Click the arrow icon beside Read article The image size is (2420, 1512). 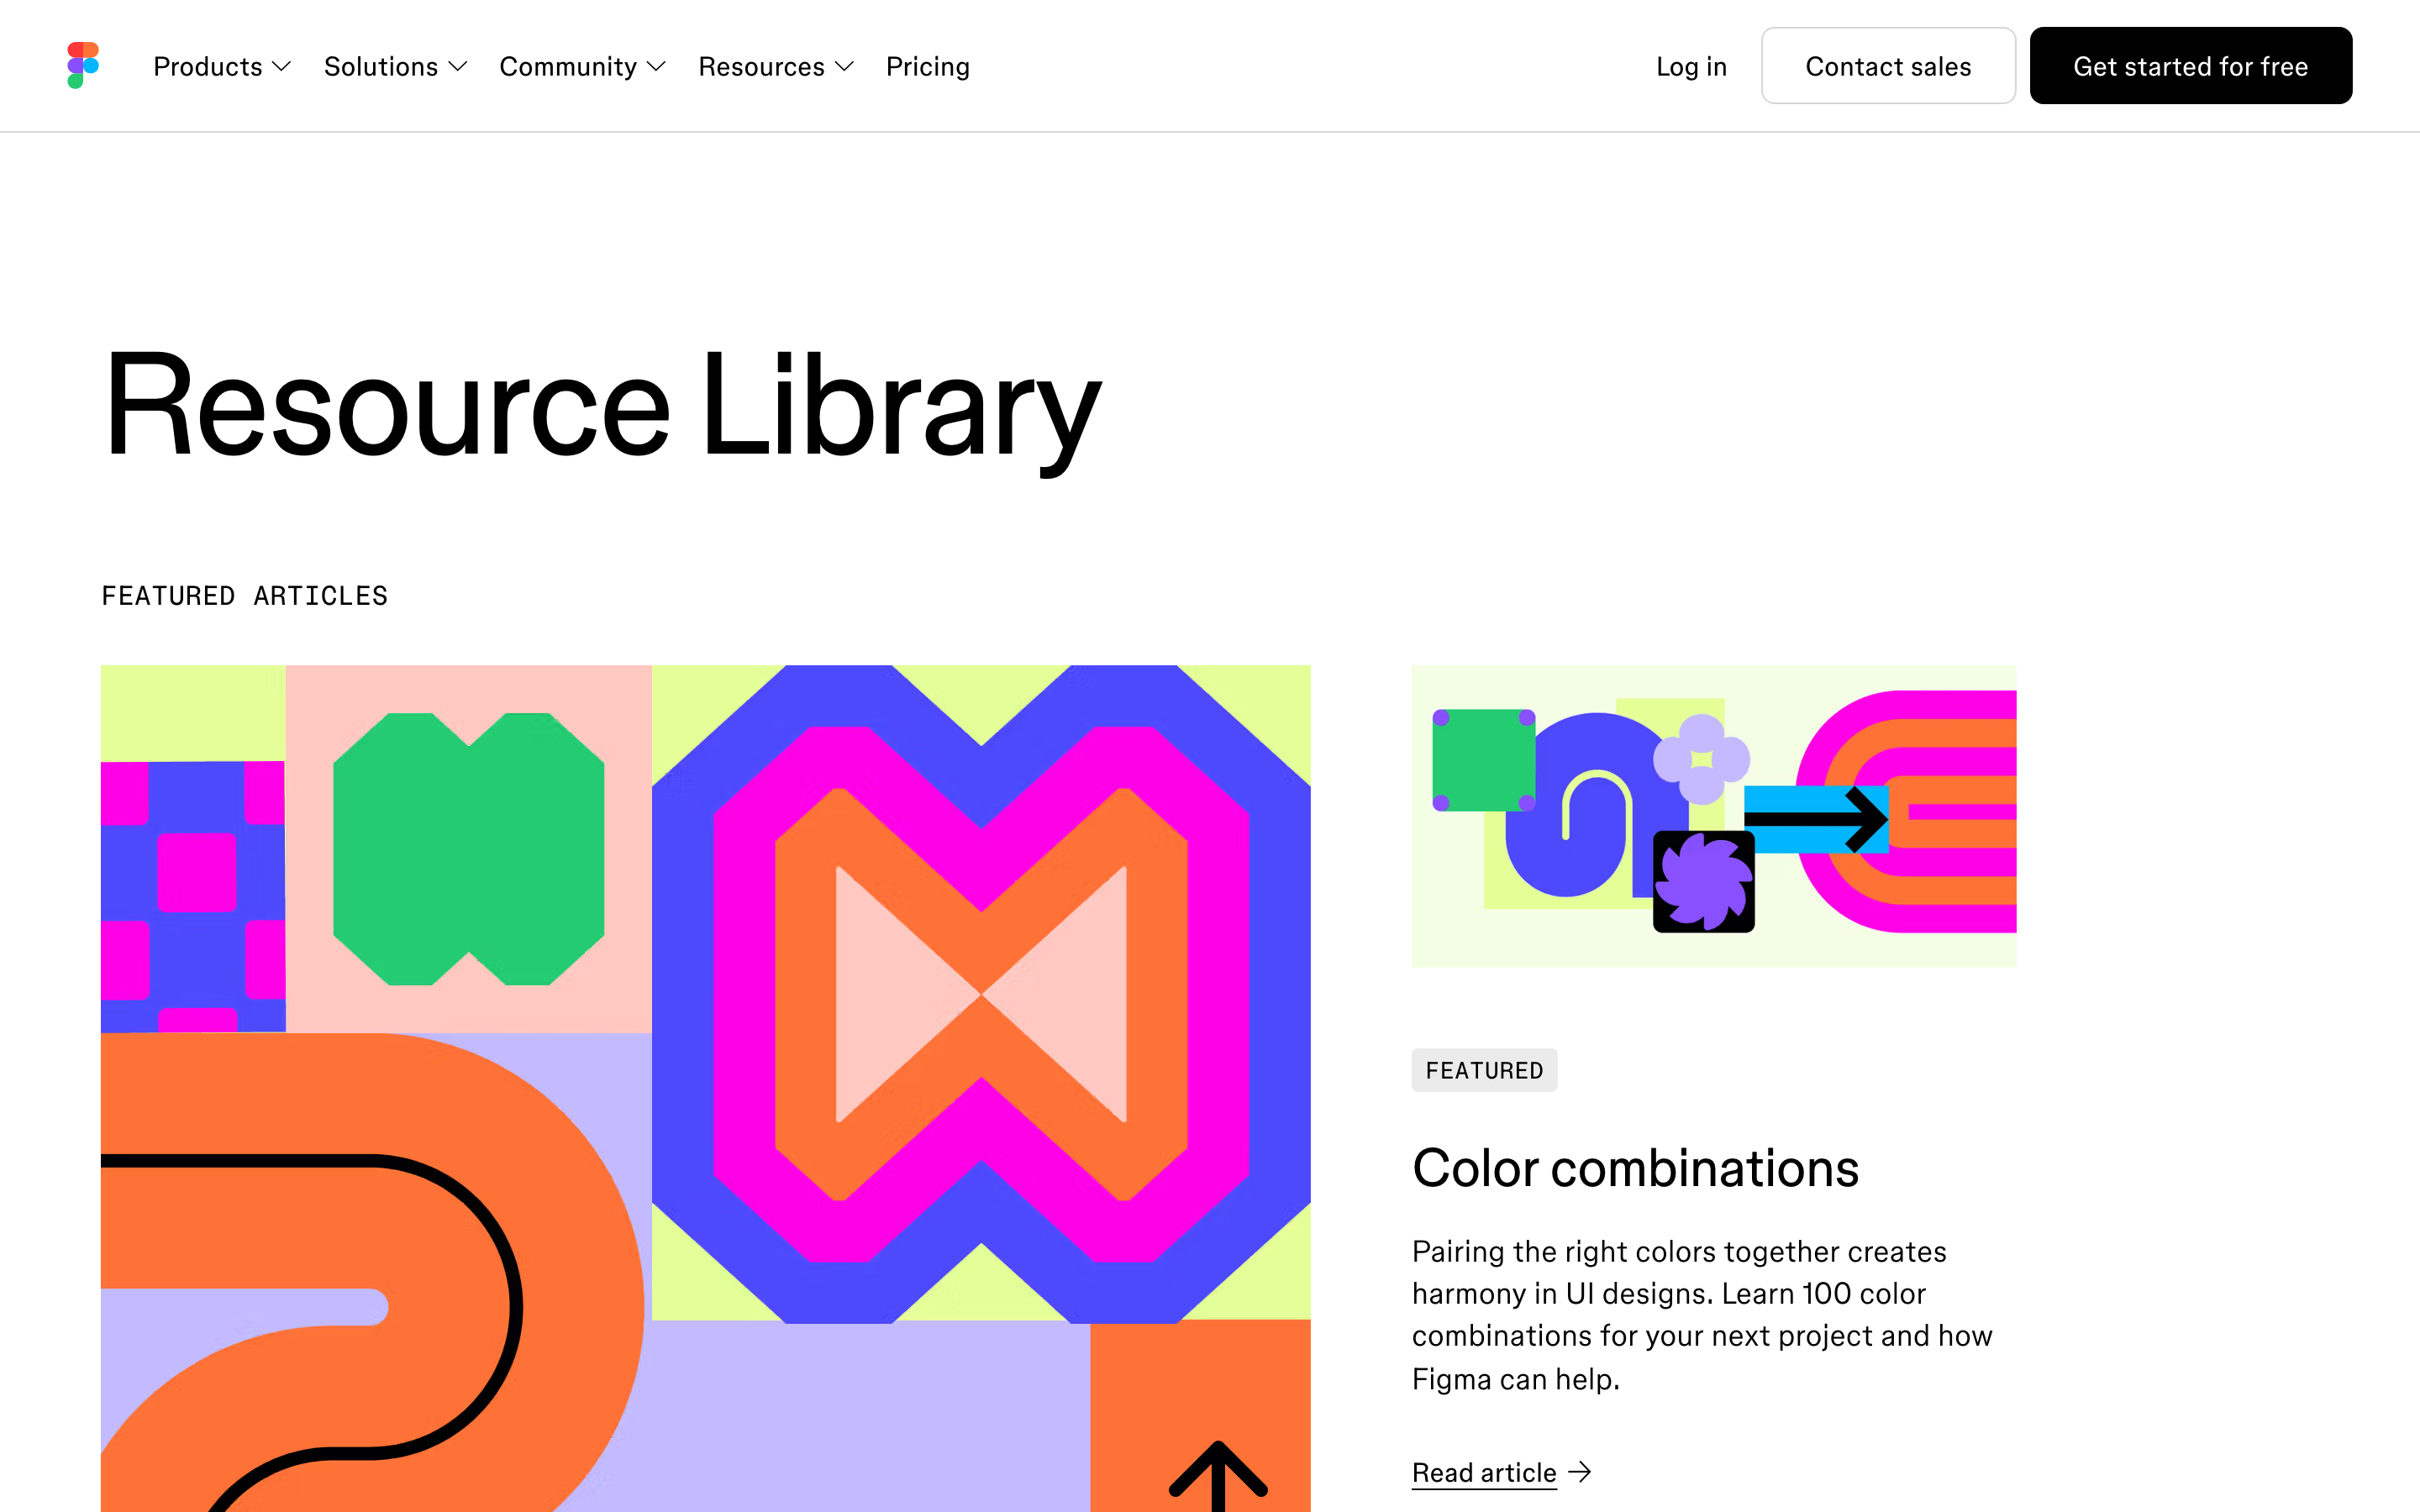[1580, 1472]
